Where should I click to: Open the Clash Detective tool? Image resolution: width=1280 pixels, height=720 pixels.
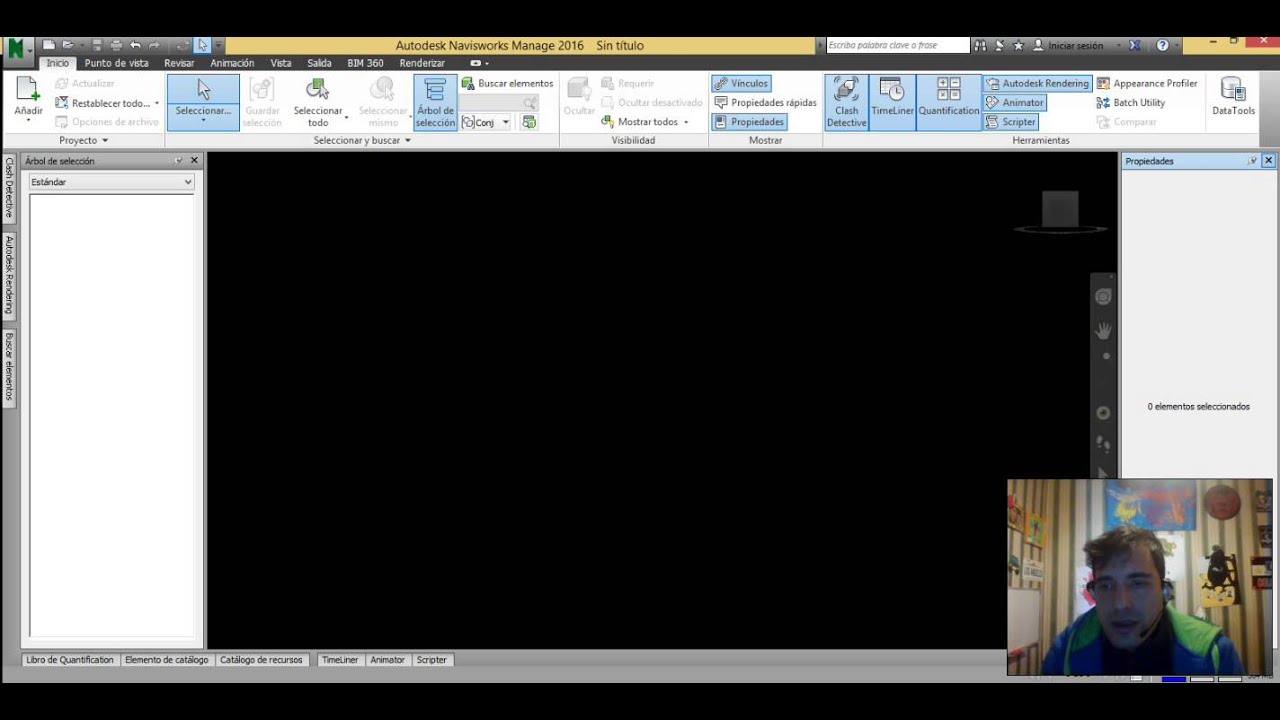pyautogui.click(x=846, y=102)
